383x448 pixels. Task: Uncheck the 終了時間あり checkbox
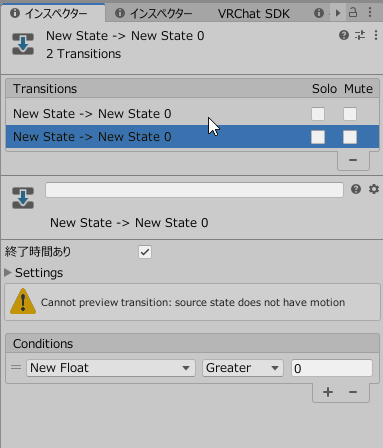(145, 252)
